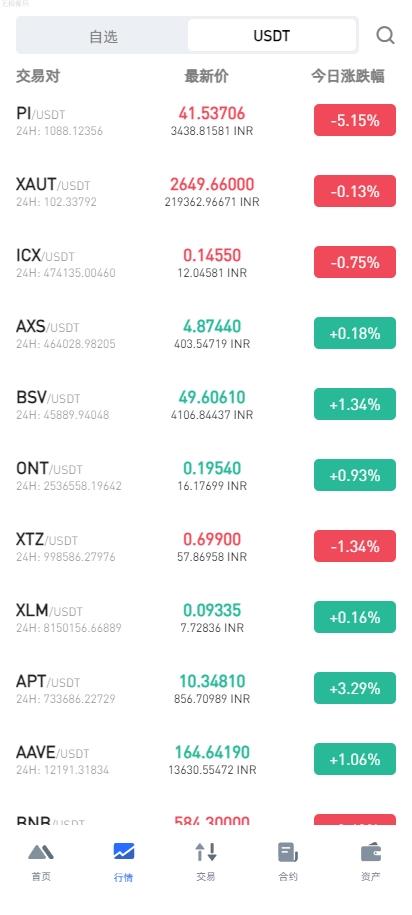The image size is (412, 915).
Task: Open the markets chart icon
Action: (x=124, y=851)
